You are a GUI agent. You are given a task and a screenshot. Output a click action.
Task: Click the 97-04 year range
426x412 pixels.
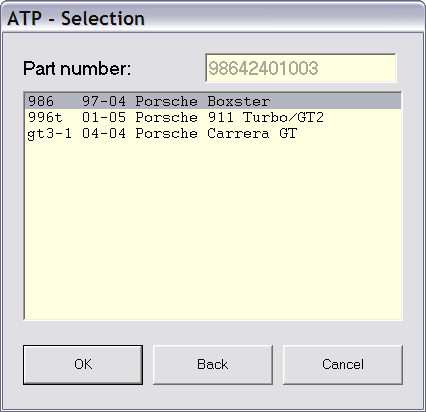point(104,101)
